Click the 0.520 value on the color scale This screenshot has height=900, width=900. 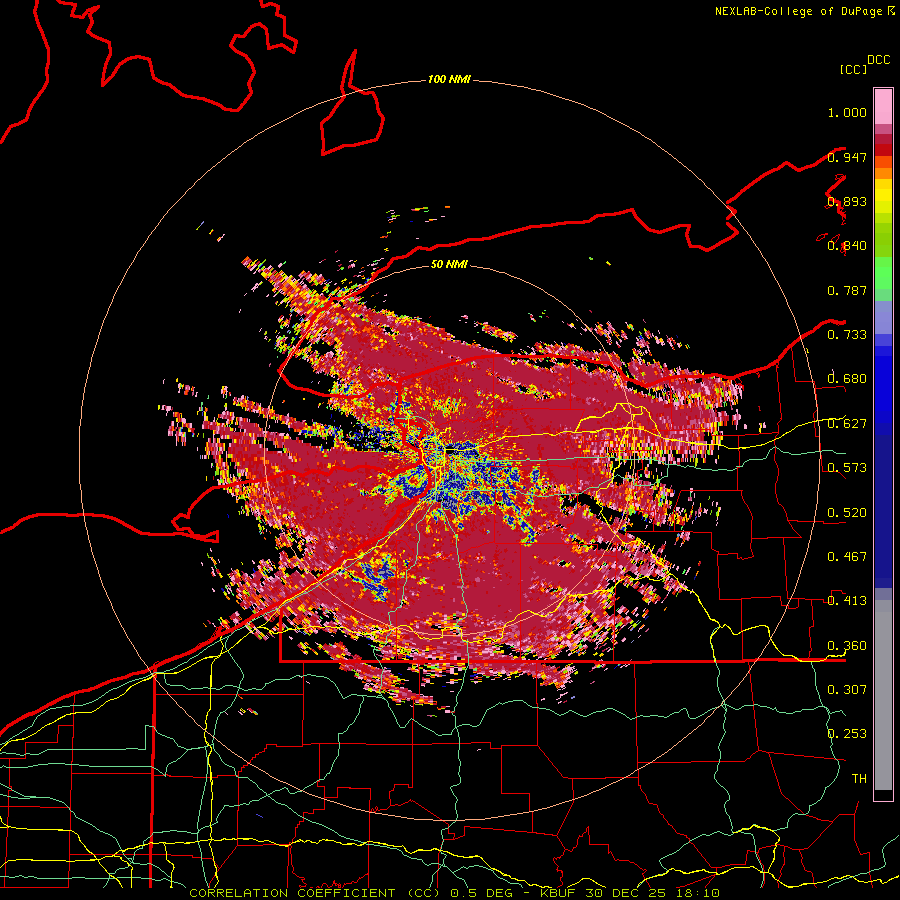[x=847, y=513]
